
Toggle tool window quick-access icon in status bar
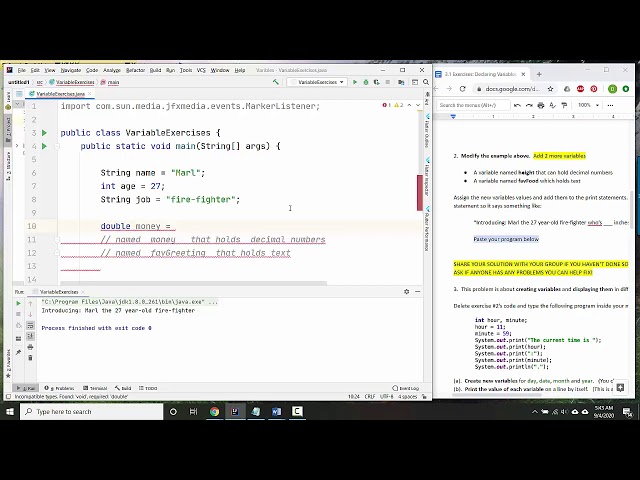8,396
